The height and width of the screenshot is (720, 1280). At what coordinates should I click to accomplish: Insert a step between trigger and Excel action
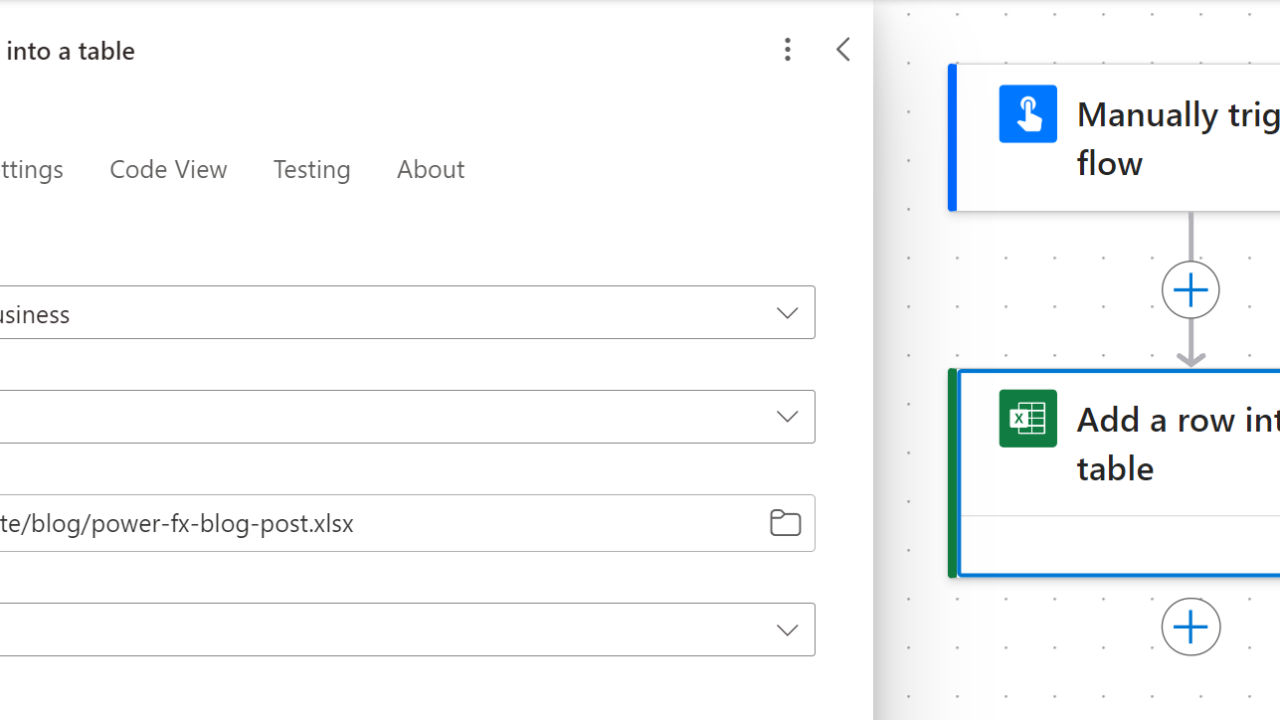1190,290
